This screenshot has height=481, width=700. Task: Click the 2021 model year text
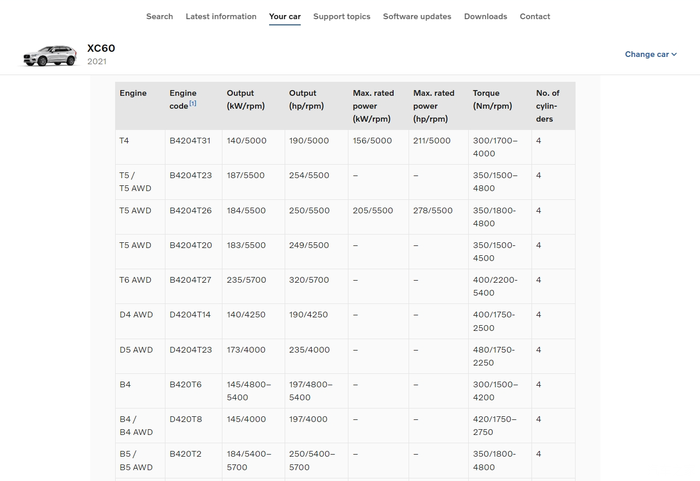coord(97,62)
